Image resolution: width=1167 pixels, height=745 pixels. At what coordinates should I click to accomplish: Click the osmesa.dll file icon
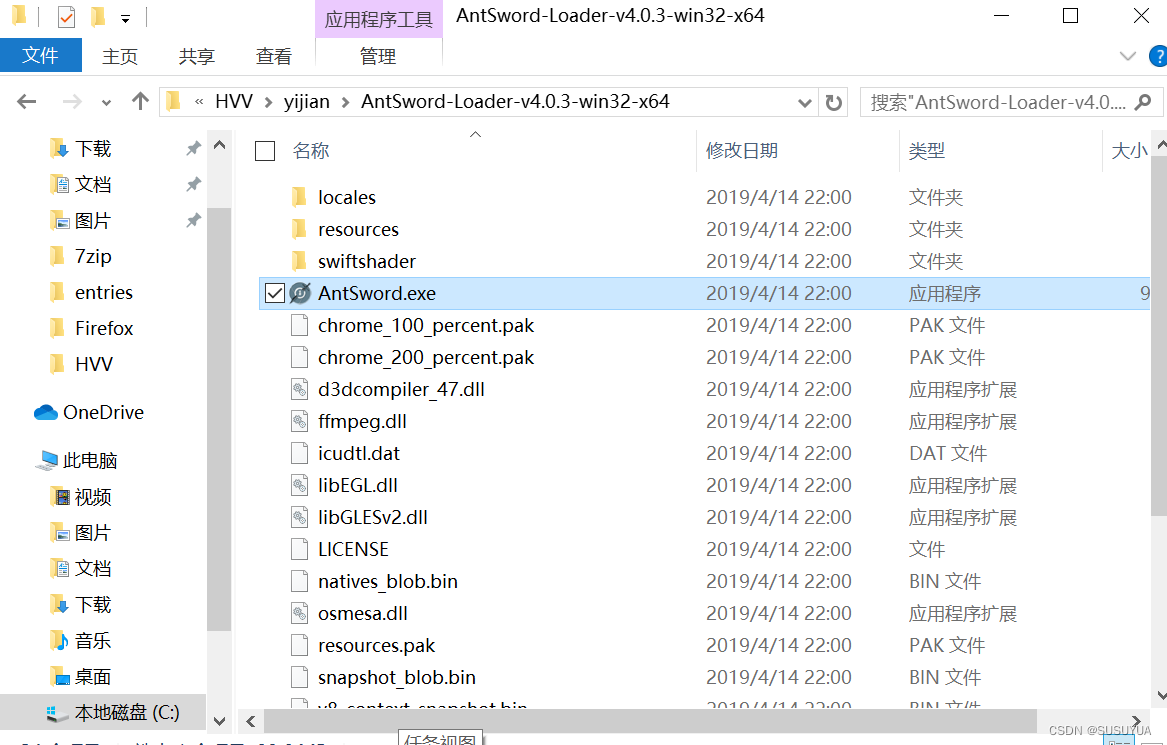click(299, 613)
